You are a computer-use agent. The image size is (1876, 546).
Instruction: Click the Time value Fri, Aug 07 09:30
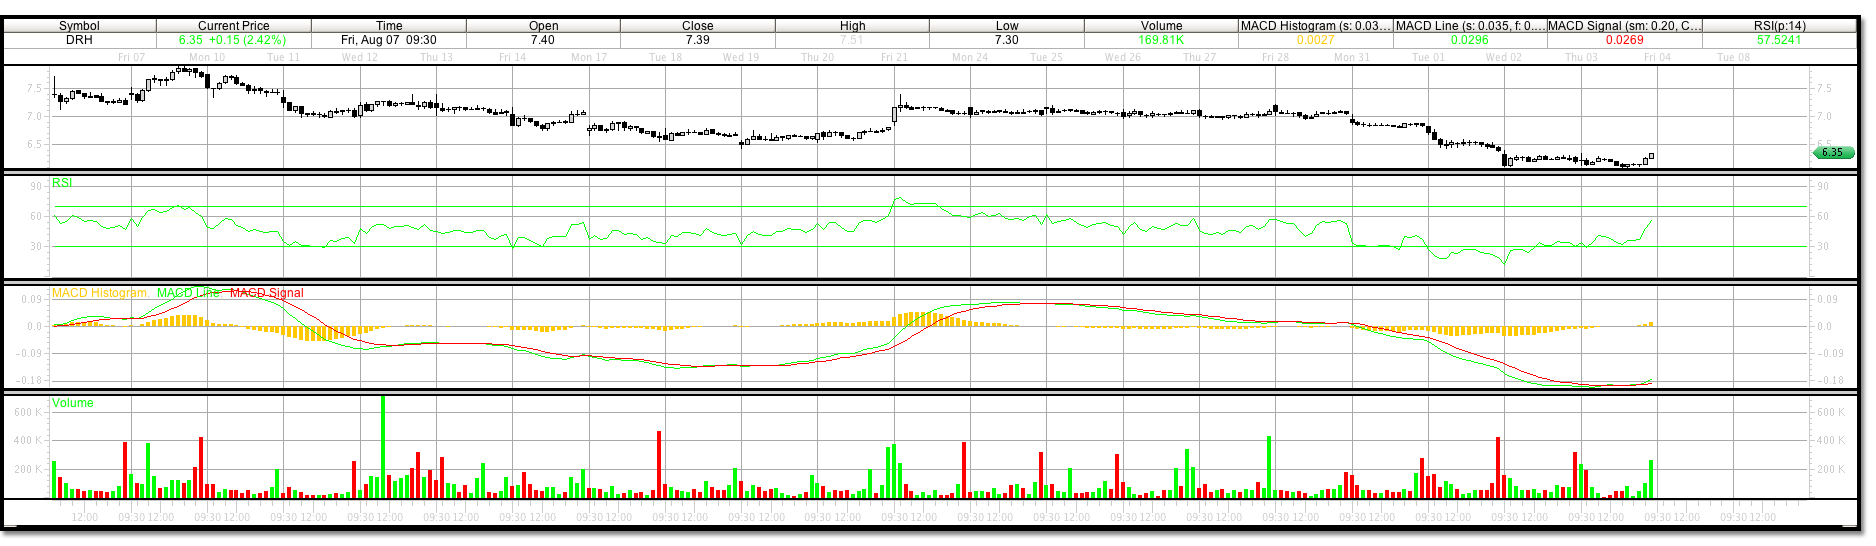pos(389,40)
